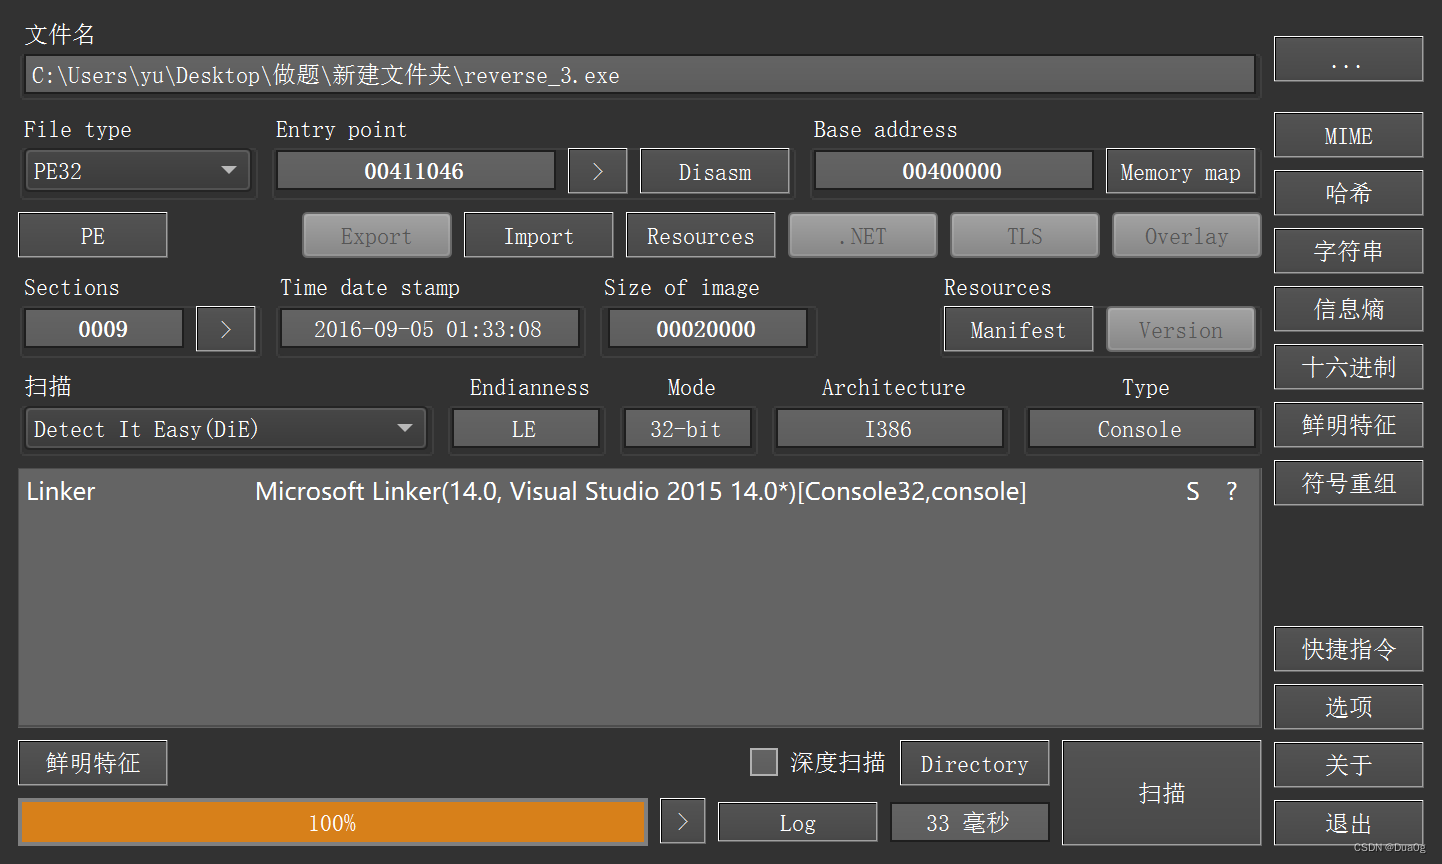
Task: View strings with the 字符串 button
Action: (x=1347, y=251)
